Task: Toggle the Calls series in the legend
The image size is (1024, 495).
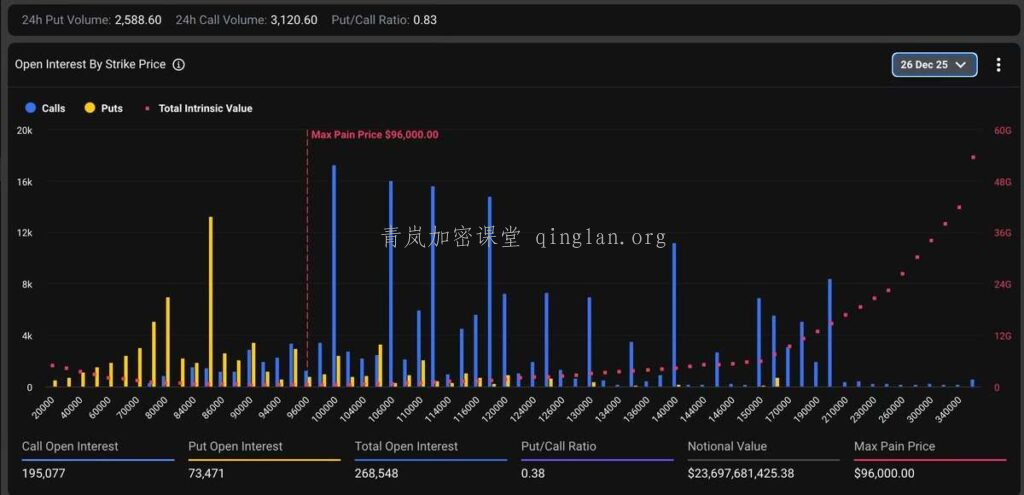Action: coord(53,108)
